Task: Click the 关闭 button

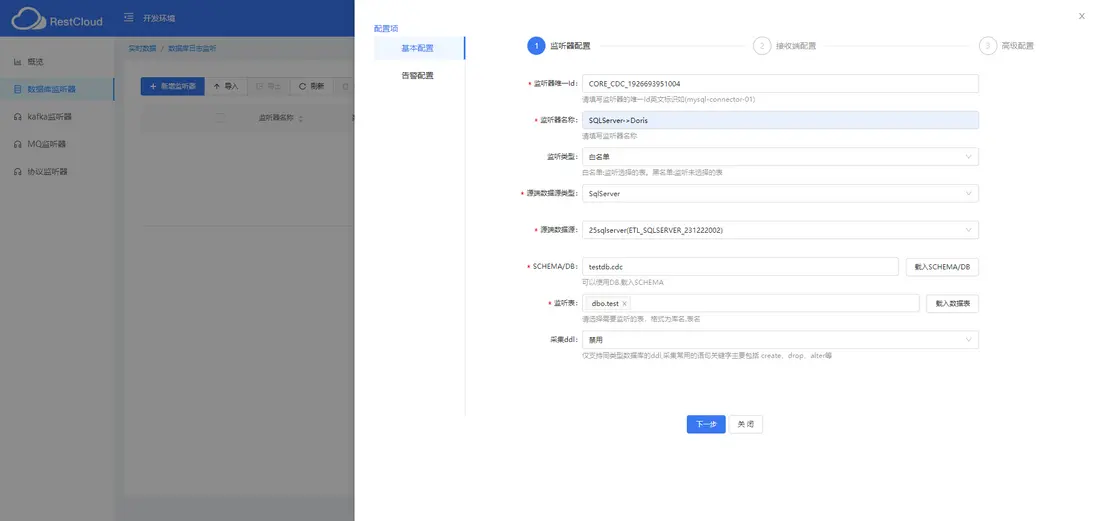Action: (746, 424)
